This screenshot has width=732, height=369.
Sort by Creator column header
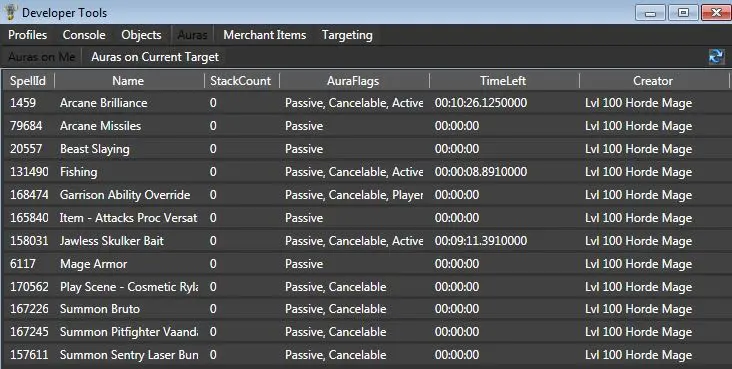click(x=653, y=81)
